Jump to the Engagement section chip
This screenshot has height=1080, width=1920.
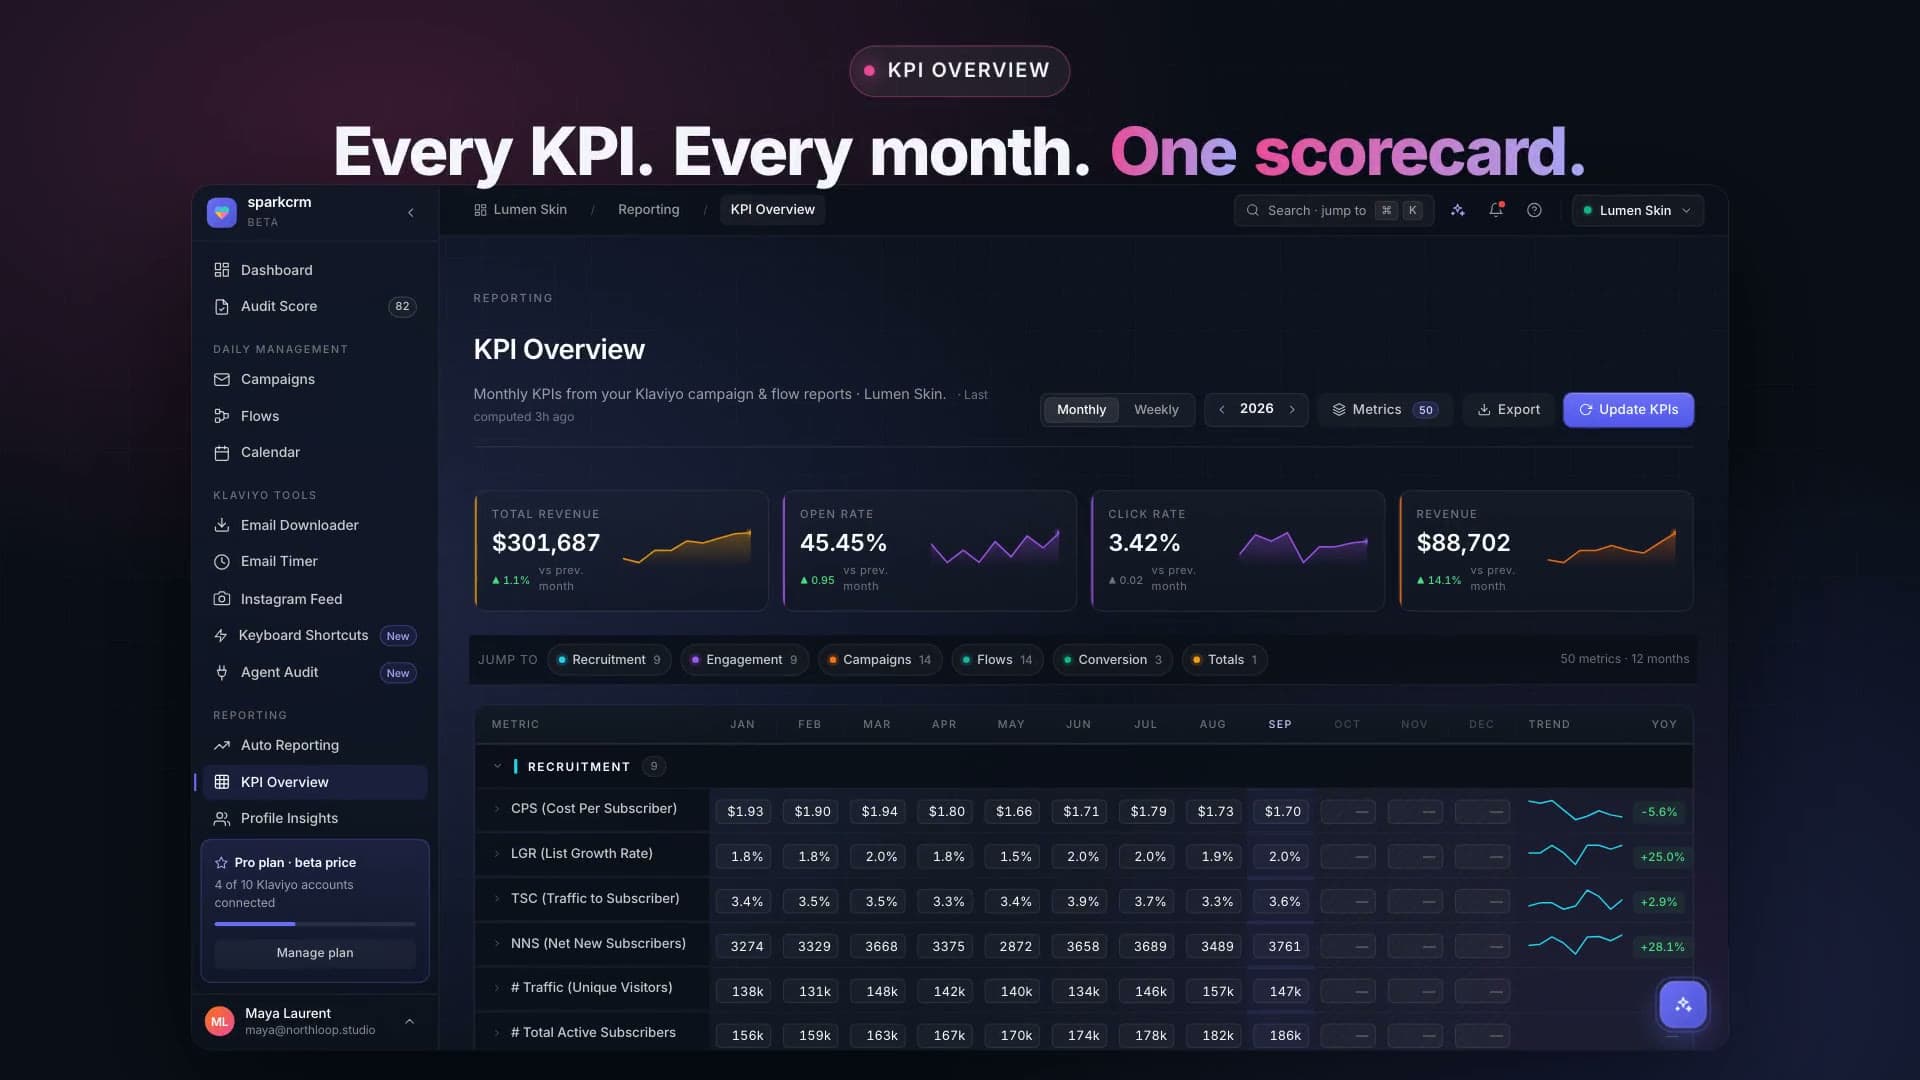coord(744,660)
